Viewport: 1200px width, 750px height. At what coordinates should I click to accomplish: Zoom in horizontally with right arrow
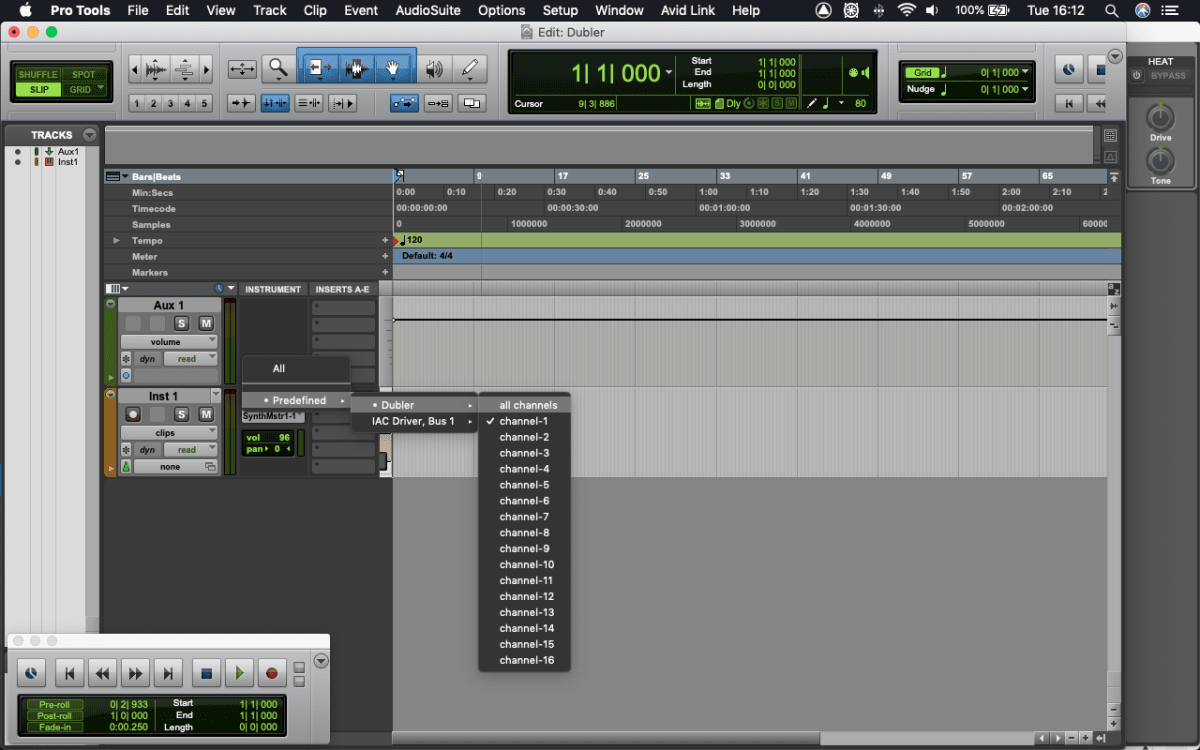pos(207,70)
